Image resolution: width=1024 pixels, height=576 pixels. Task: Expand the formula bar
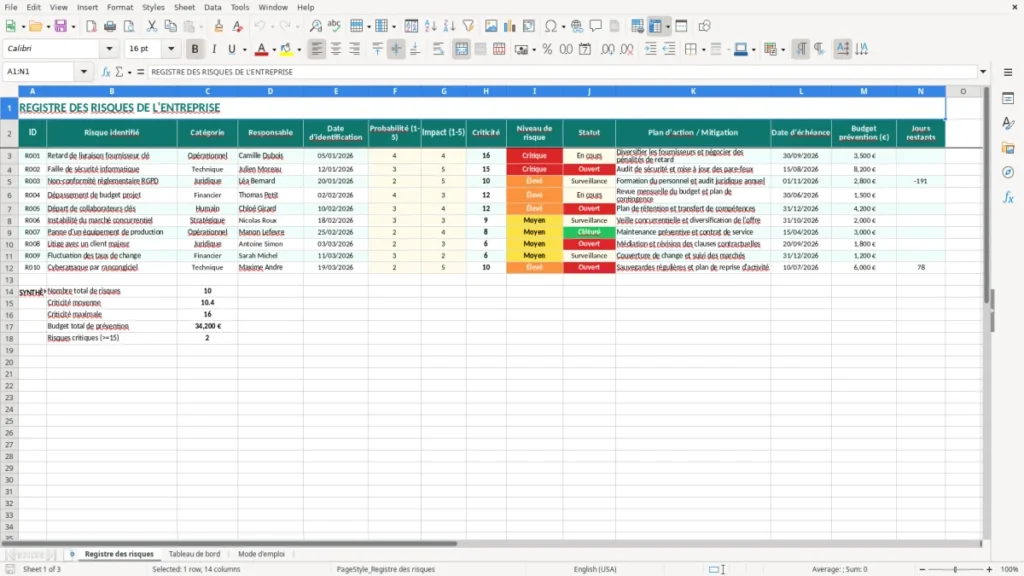(x=983, y=72)
